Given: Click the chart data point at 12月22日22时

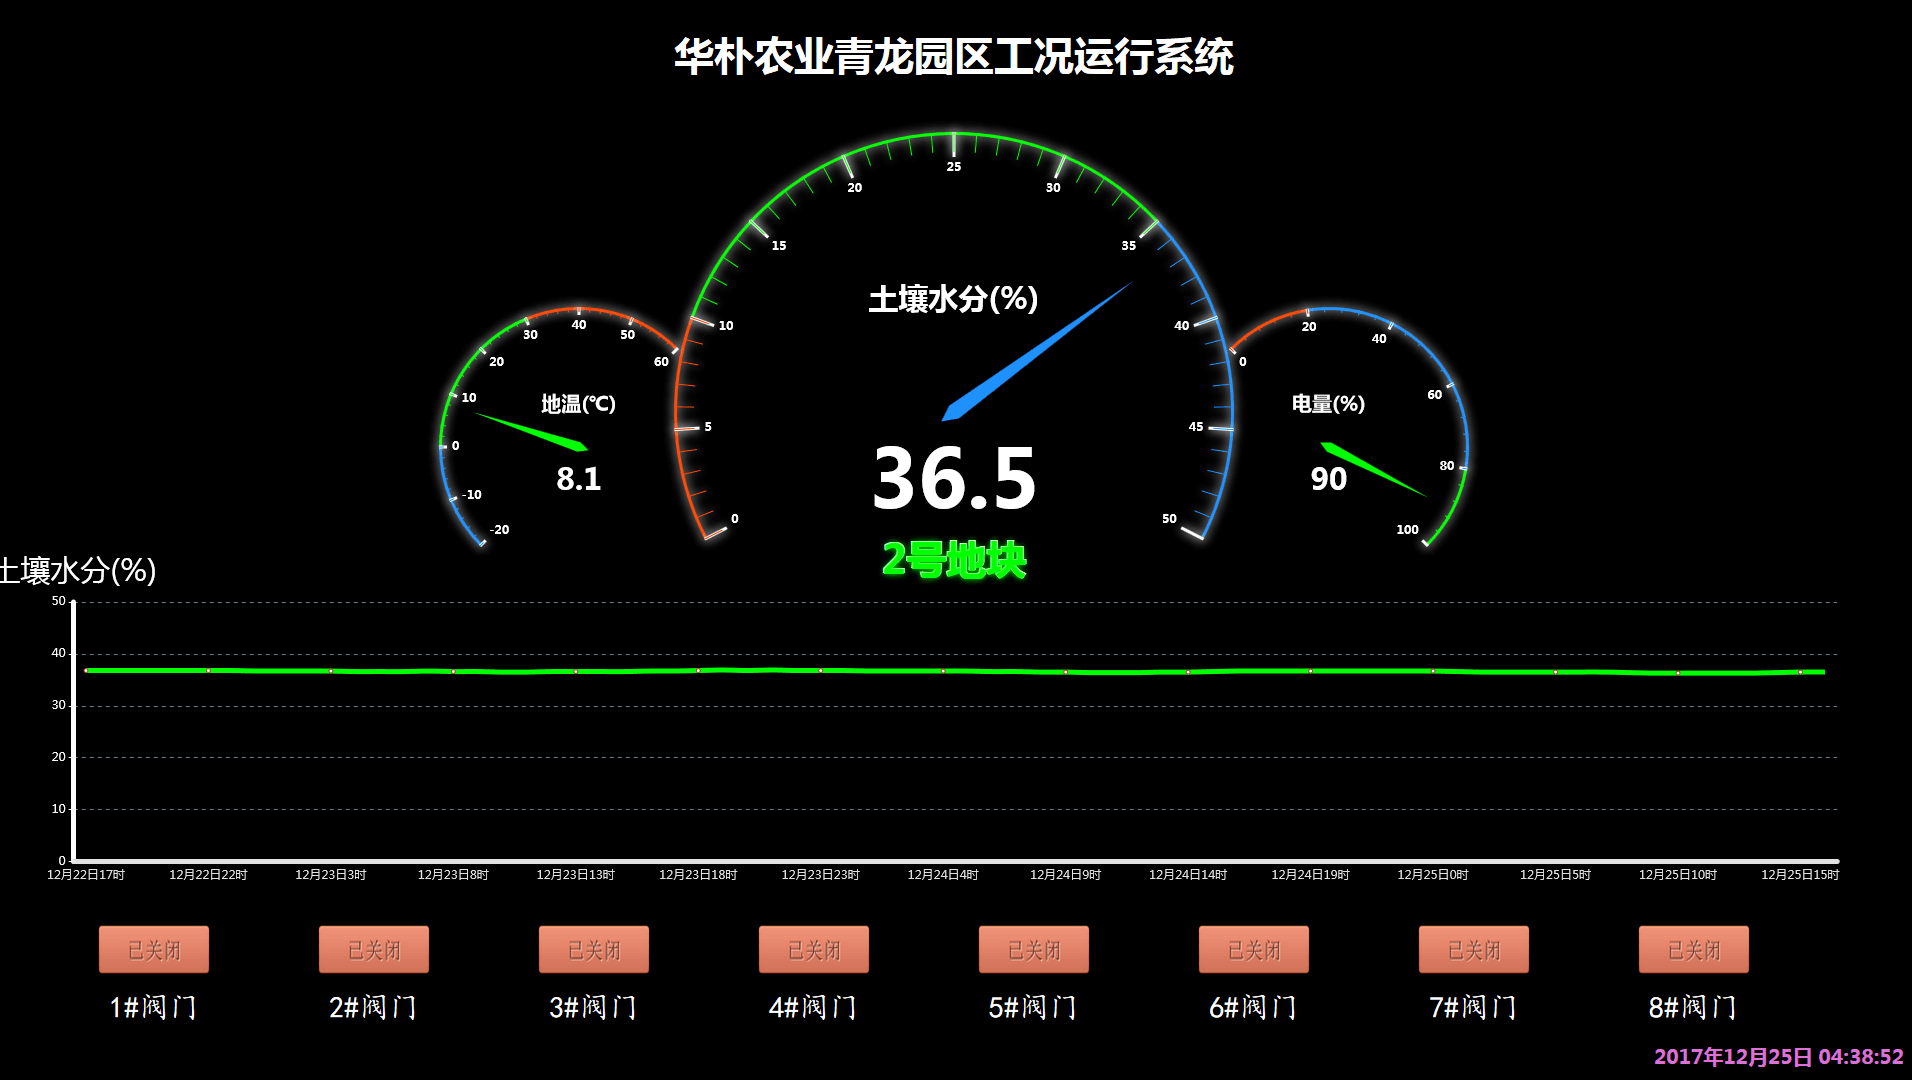Looking at the screenshot, I should coord(208,671).
